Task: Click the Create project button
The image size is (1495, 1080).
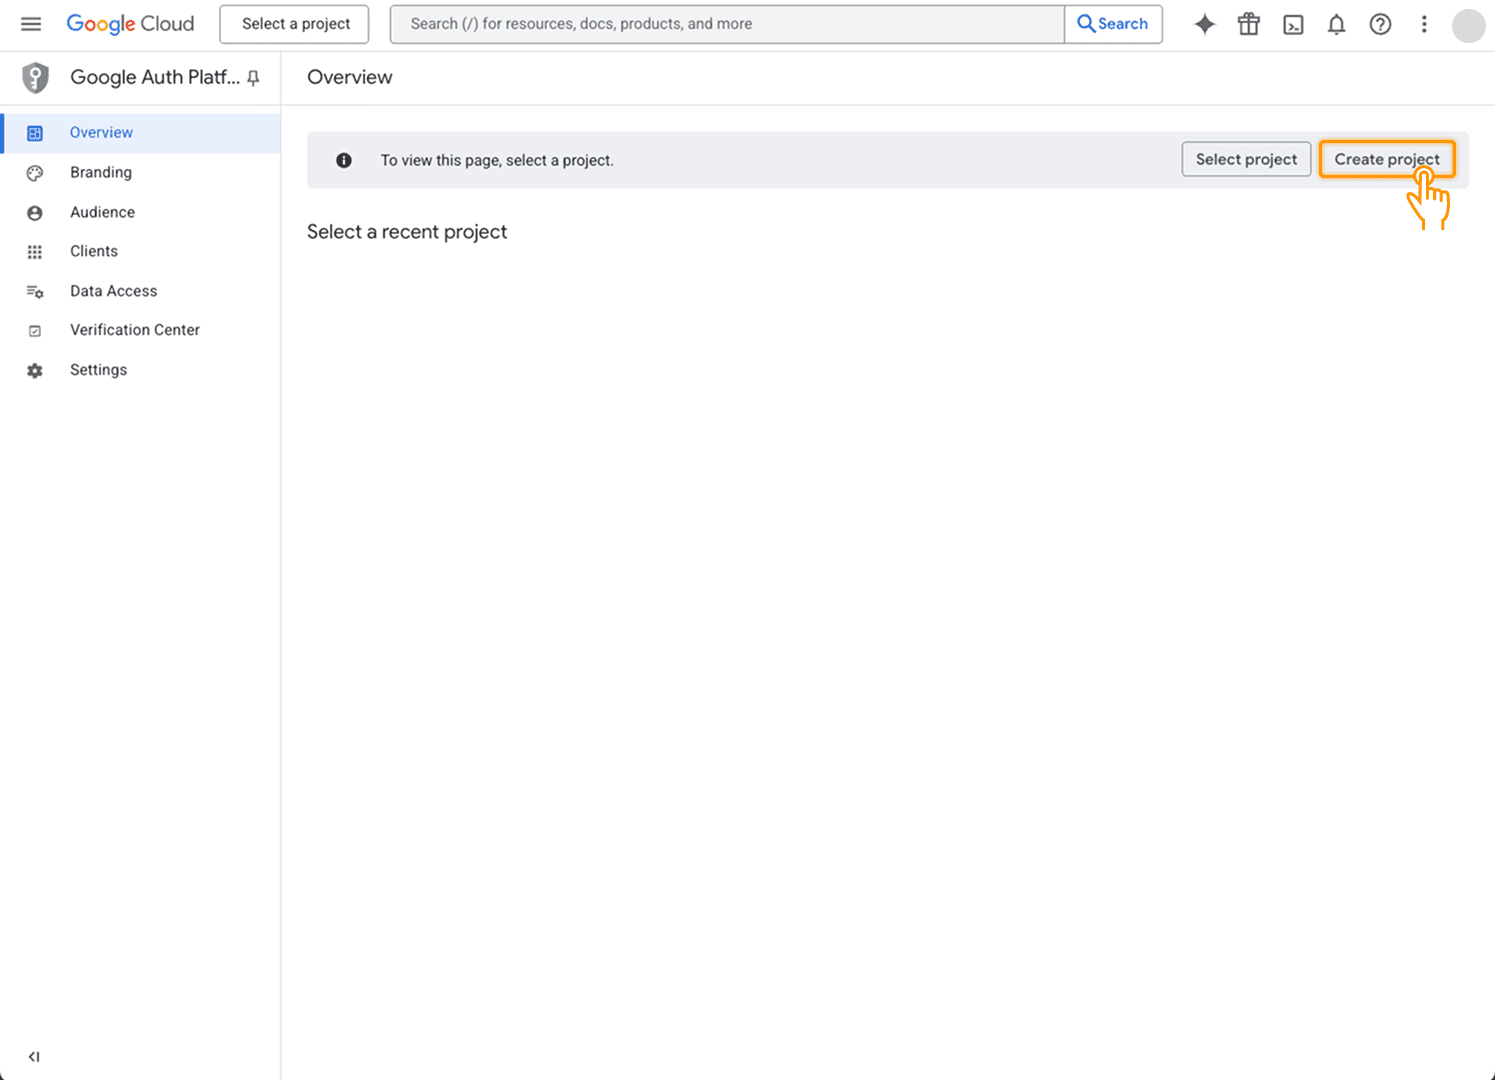Action: [1387, 159]
